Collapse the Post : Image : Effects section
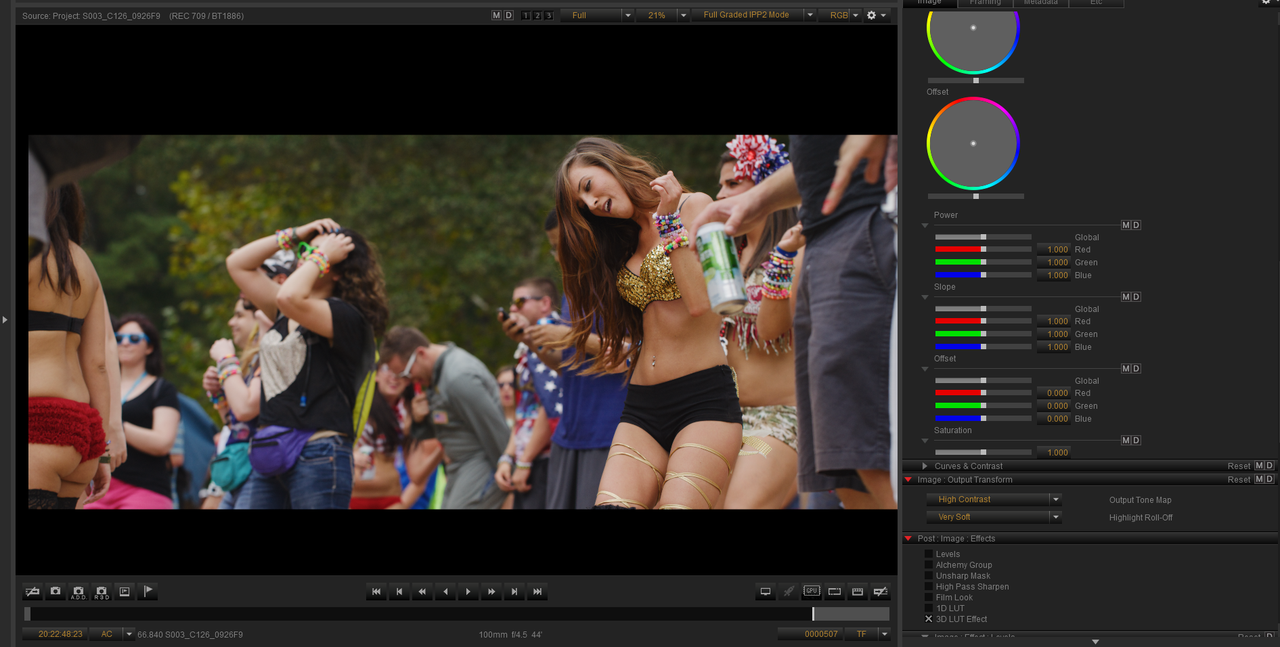Screen dimensions: 1280x647 pos(909,538)
